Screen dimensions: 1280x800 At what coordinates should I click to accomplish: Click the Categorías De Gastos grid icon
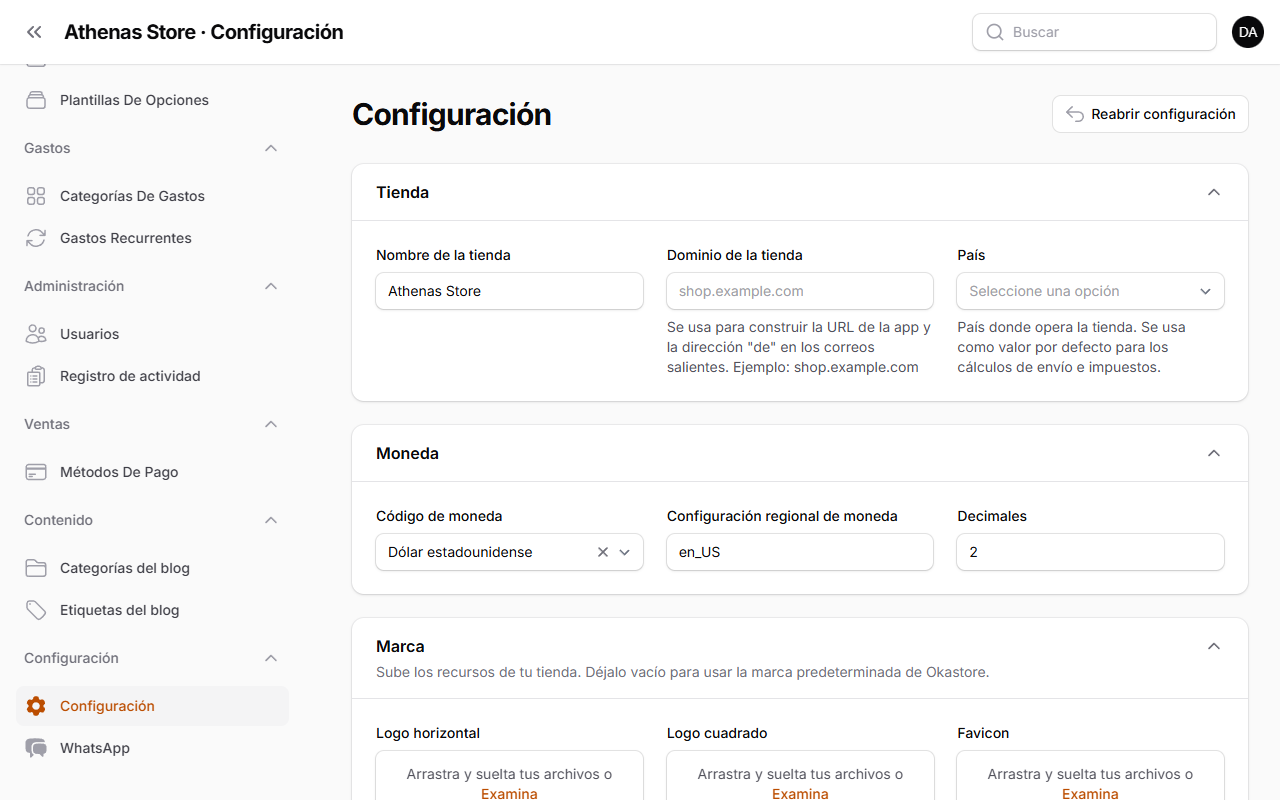coord(36,196)
